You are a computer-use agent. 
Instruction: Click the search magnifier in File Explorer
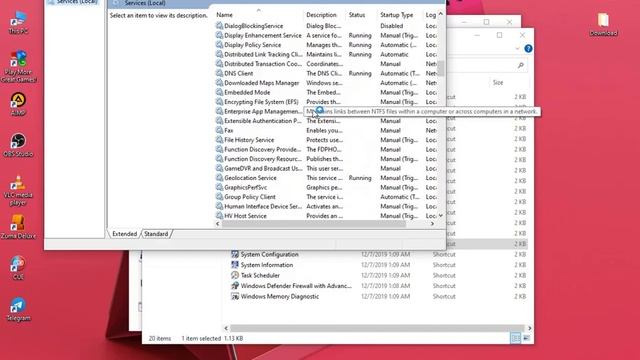[x=520, y=65]
